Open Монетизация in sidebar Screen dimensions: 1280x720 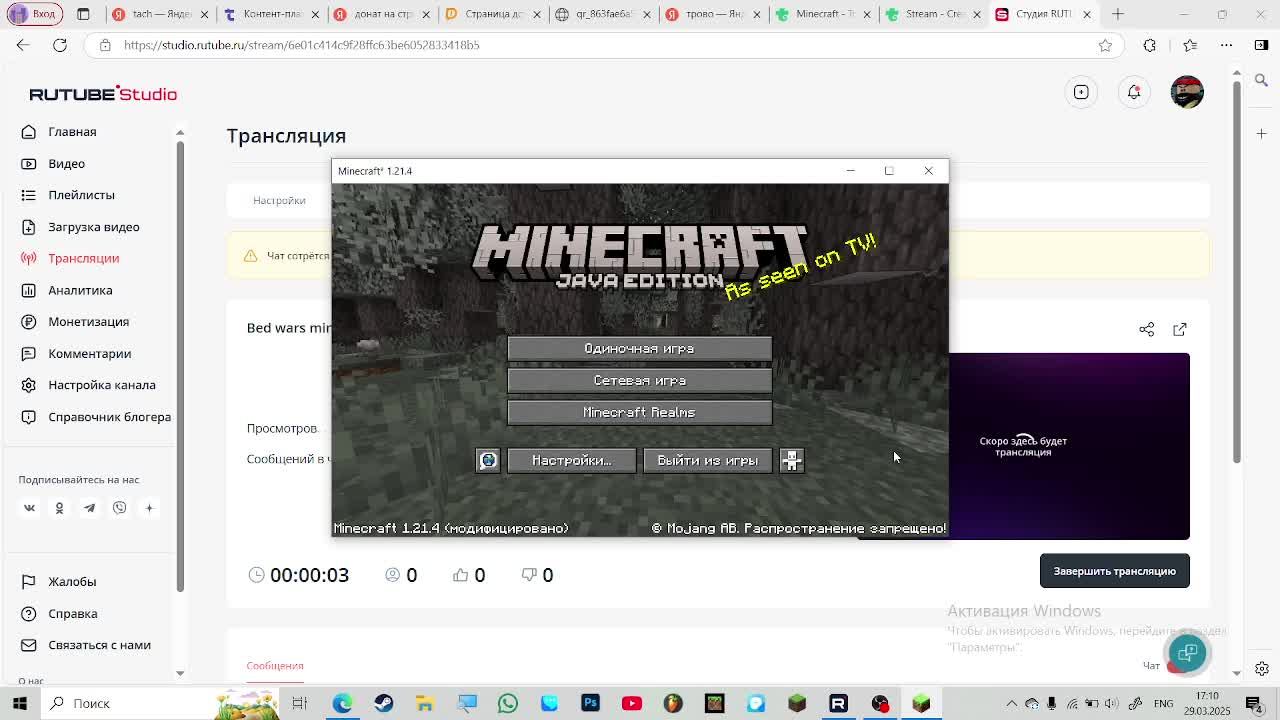(x=88, y=322)
